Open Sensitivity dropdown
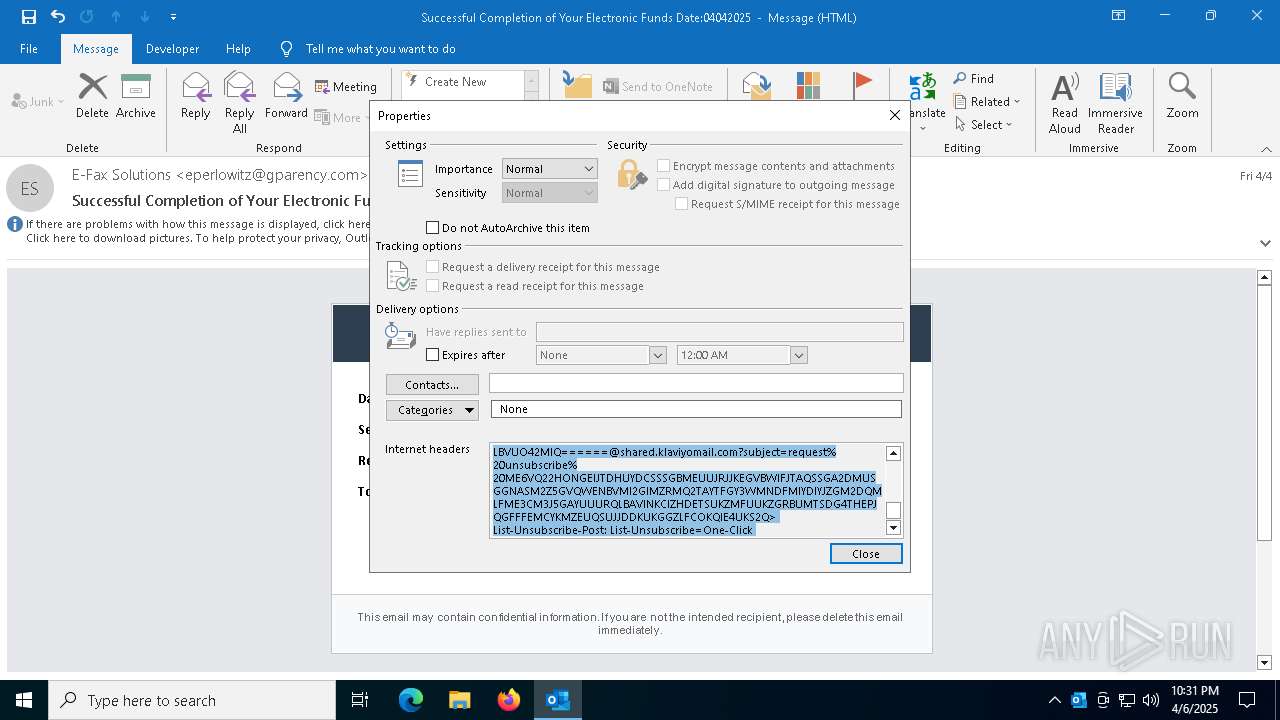 click(549, 193)
